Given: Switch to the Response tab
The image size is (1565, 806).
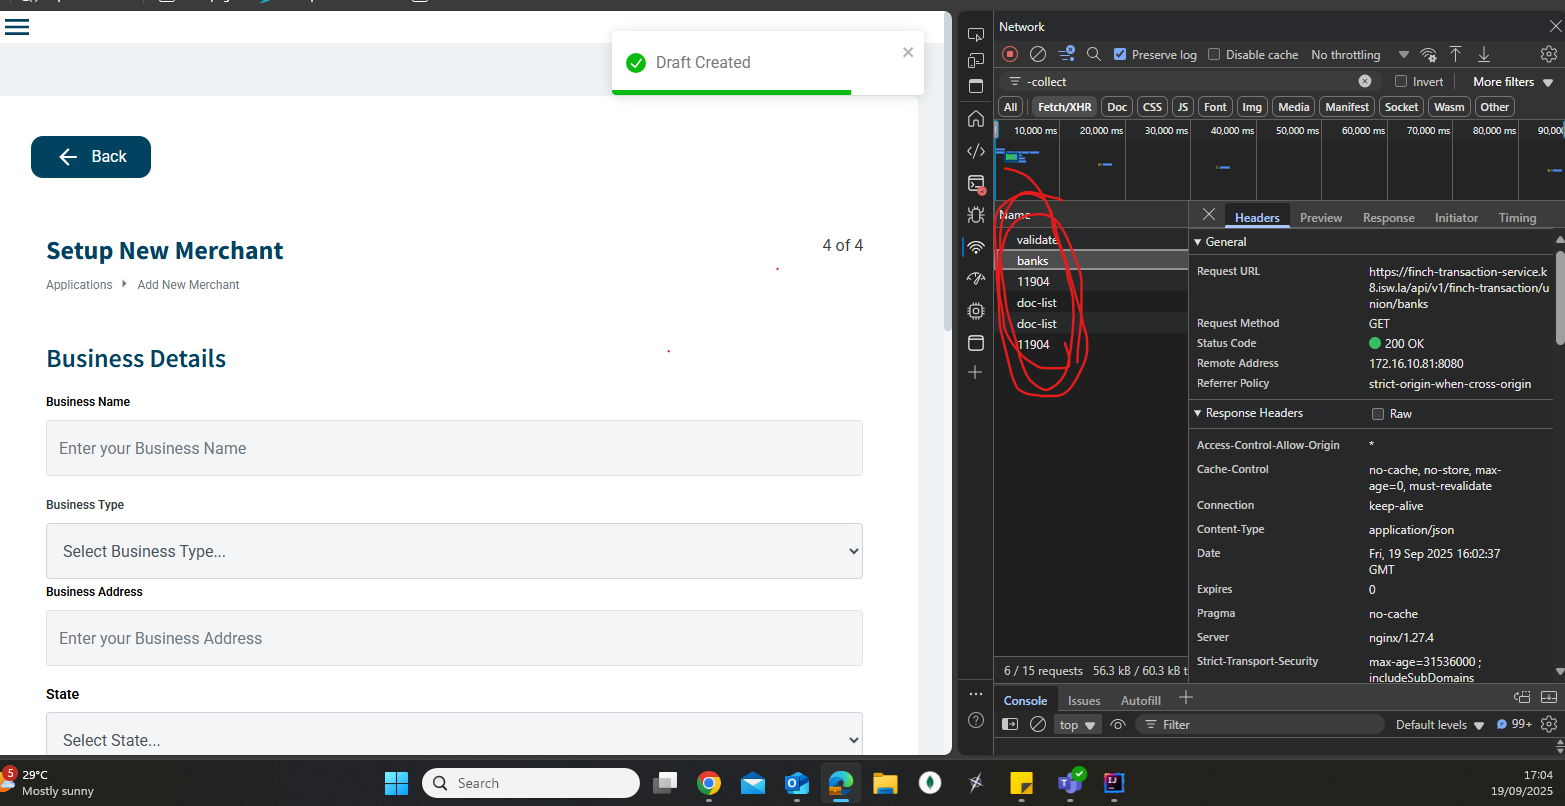Looking at the screenshot, I should pyautogui.click(x=1388, y=217).
